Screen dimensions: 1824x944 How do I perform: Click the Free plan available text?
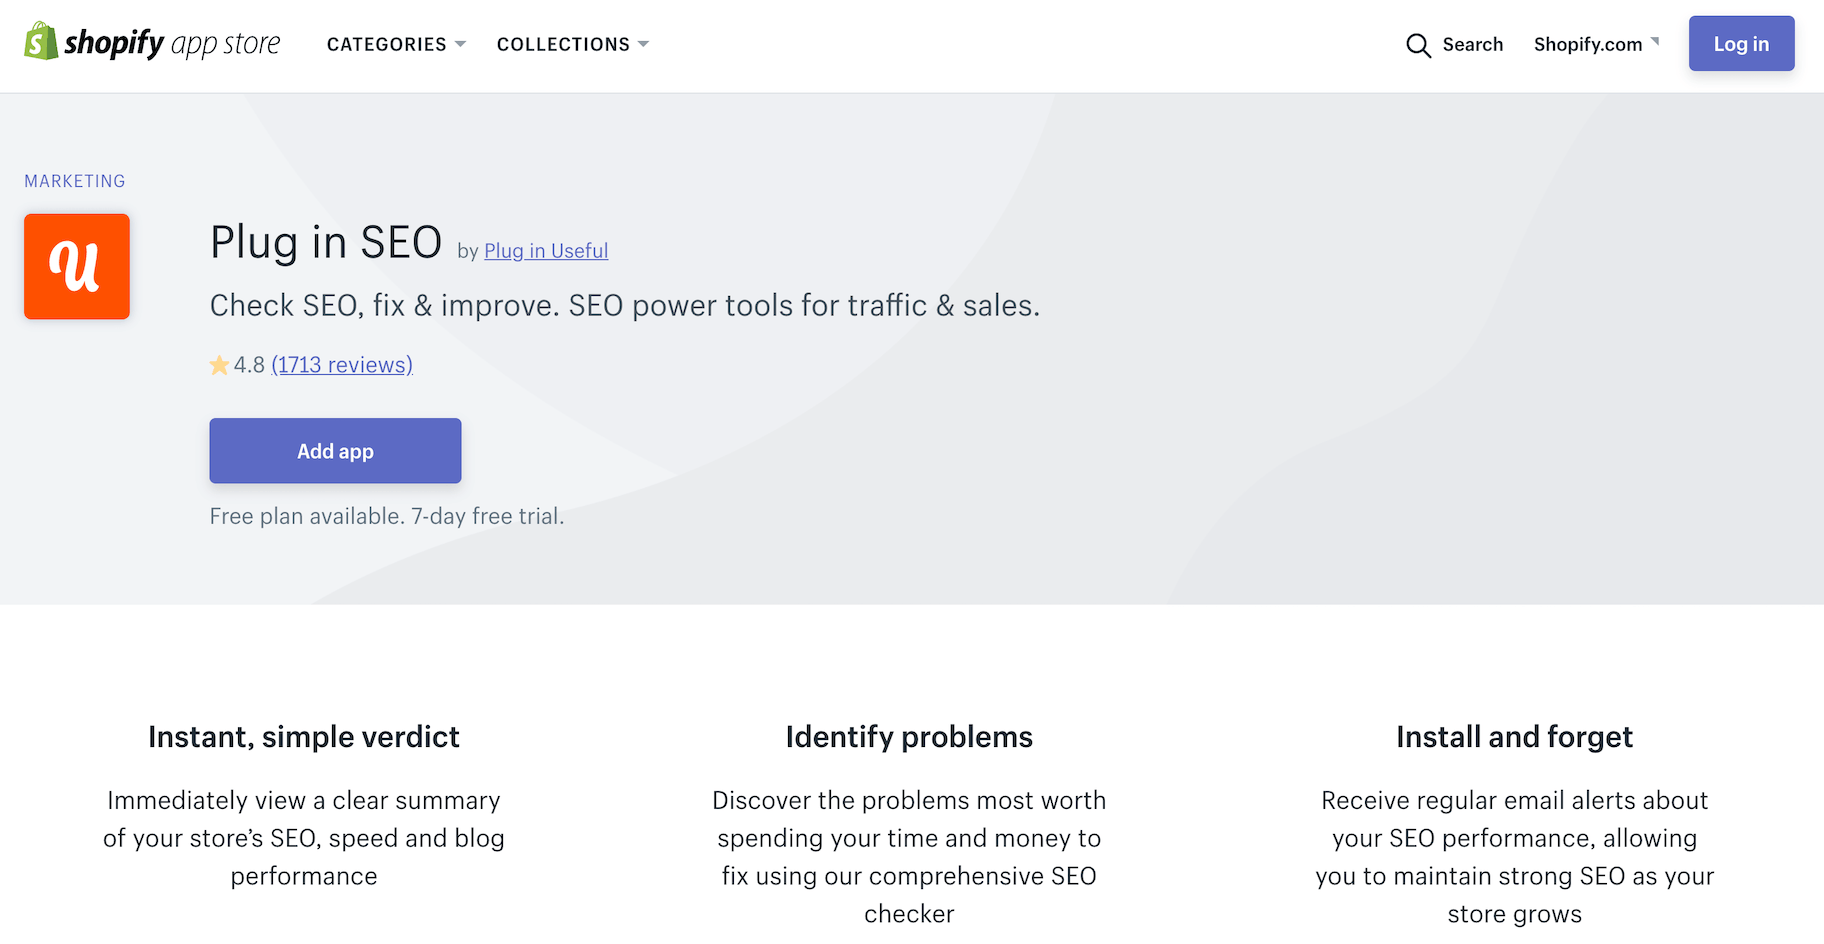(x=386, y=515)
